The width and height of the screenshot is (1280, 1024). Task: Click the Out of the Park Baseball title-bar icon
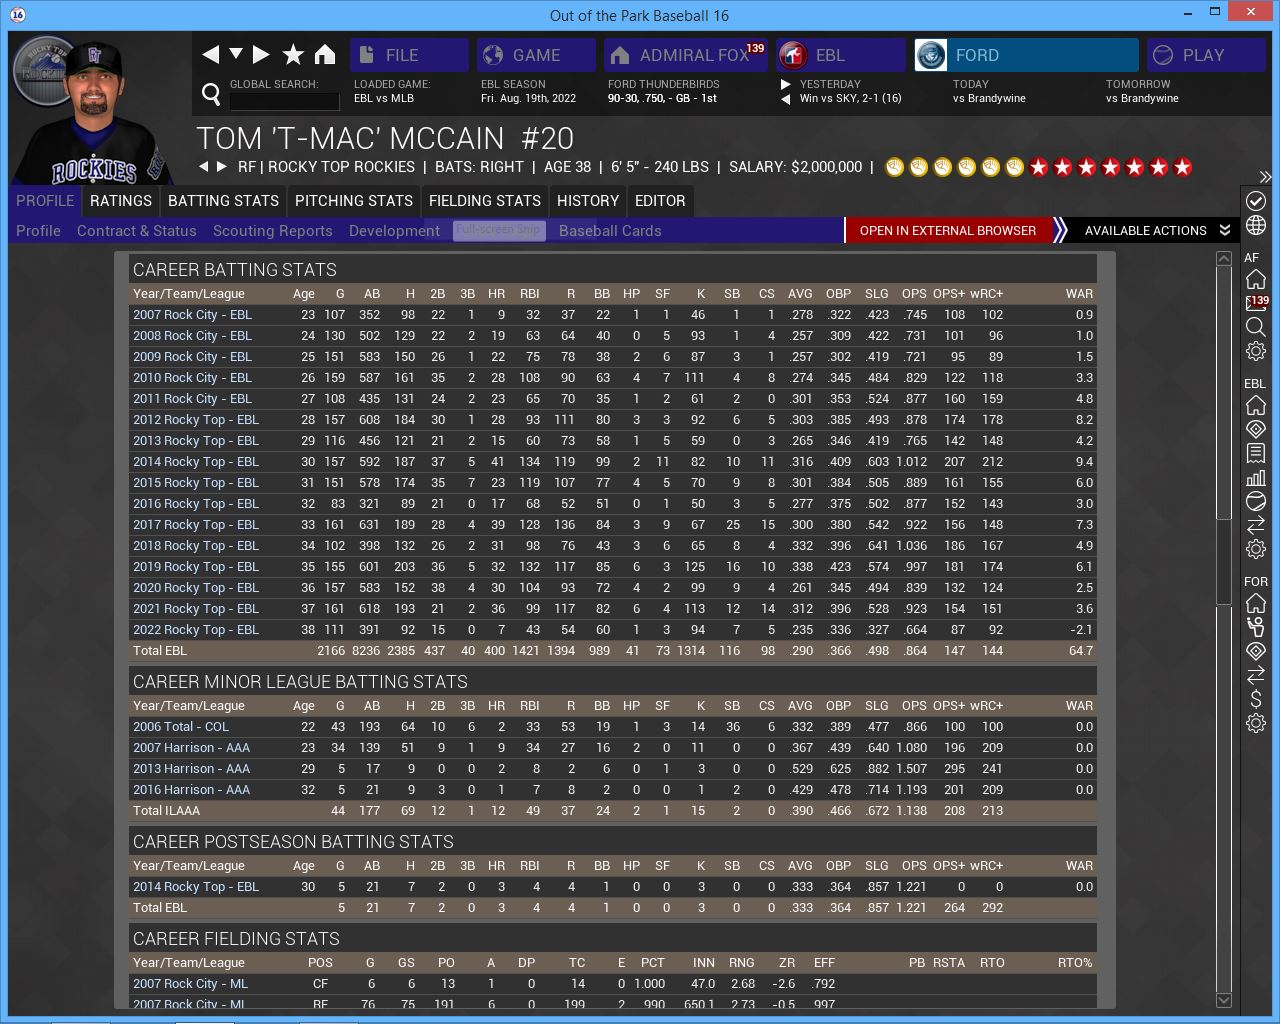pyautogui.click(x=18, y=15)
